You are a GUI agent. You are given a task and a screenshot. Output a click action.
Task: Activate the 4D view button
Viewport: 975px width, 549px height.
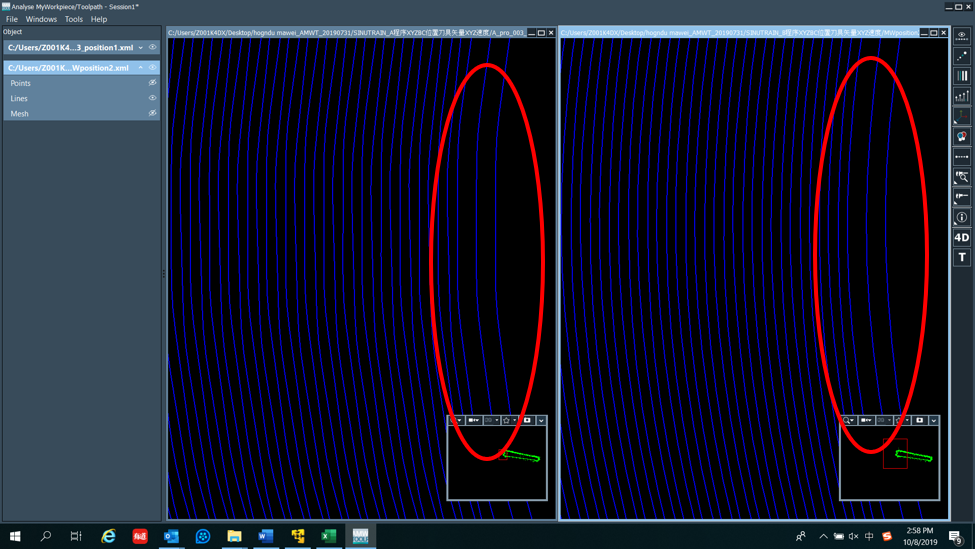[961, 237]
